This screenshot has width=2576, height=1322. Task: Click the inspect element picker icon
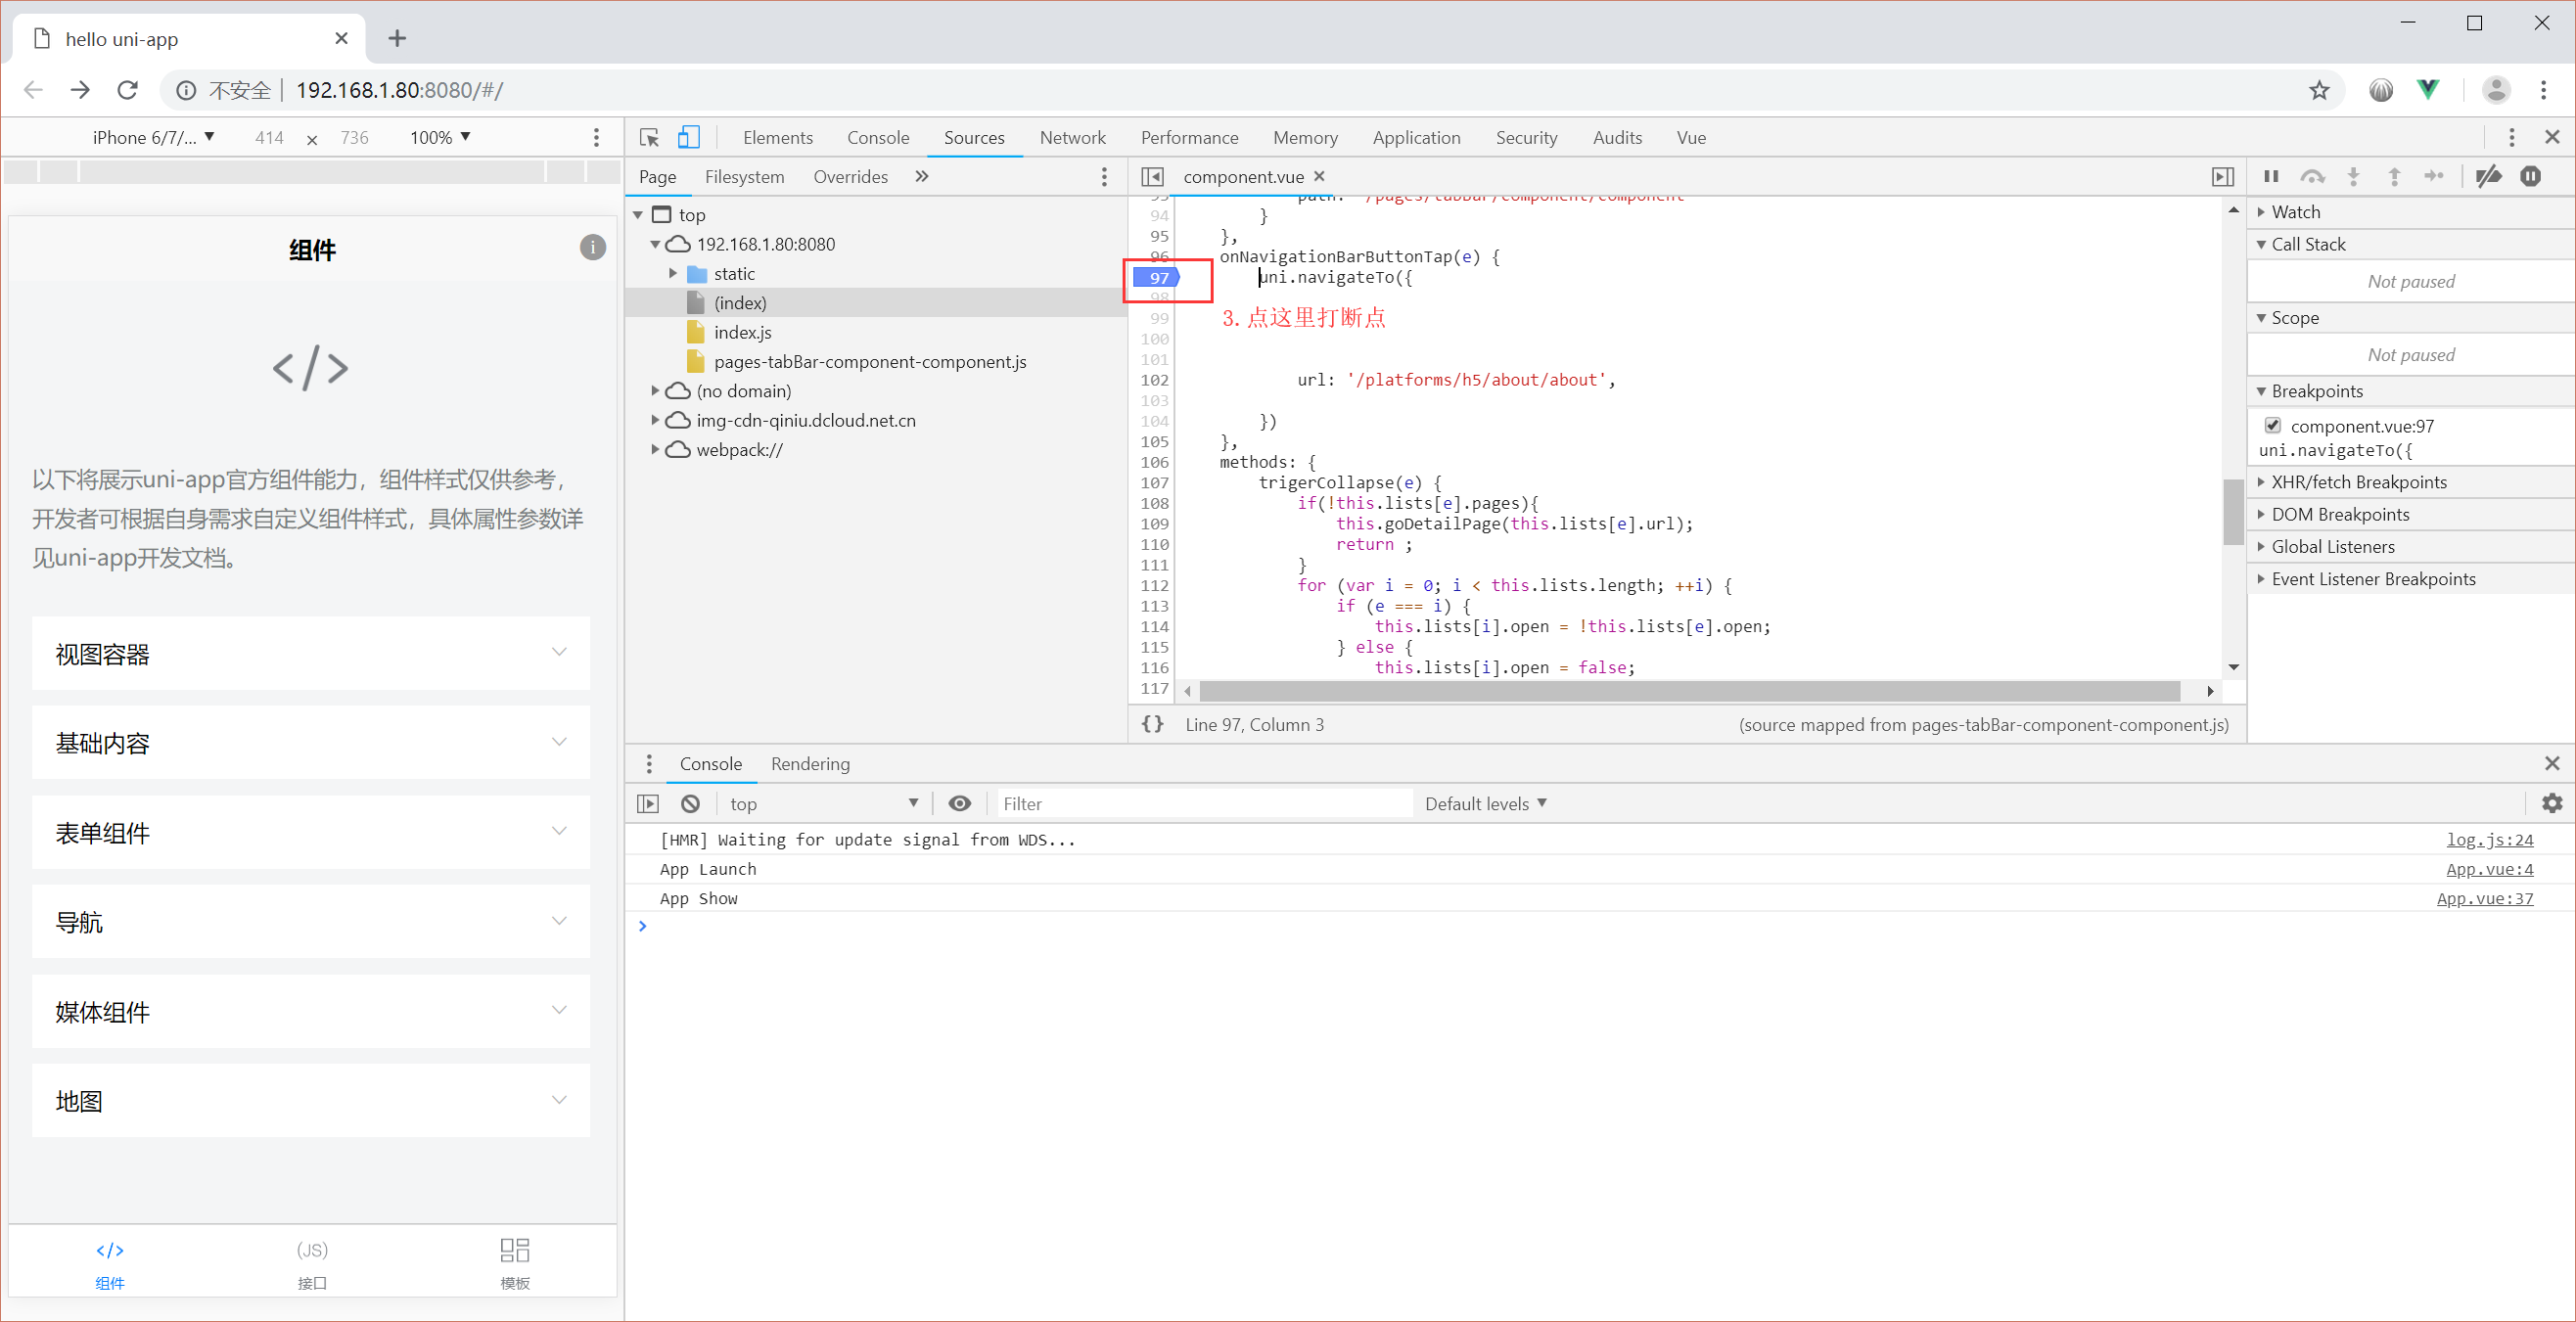[649, 137]
